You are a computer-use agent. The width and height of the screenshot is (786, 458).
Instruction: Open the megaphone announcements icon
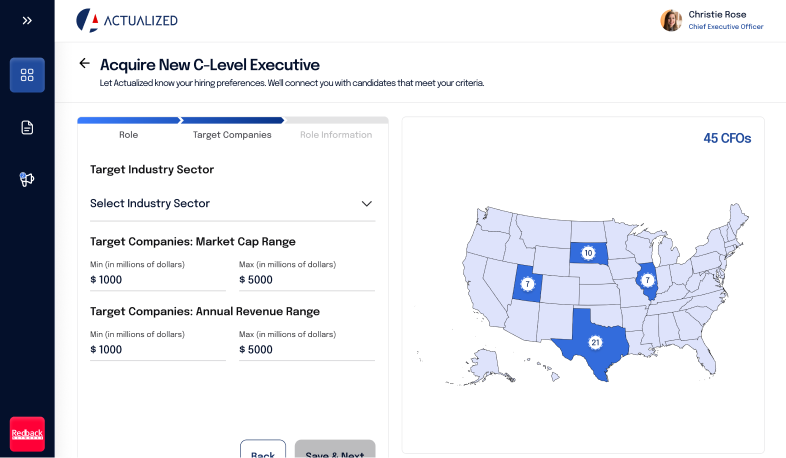coord(27,179)
